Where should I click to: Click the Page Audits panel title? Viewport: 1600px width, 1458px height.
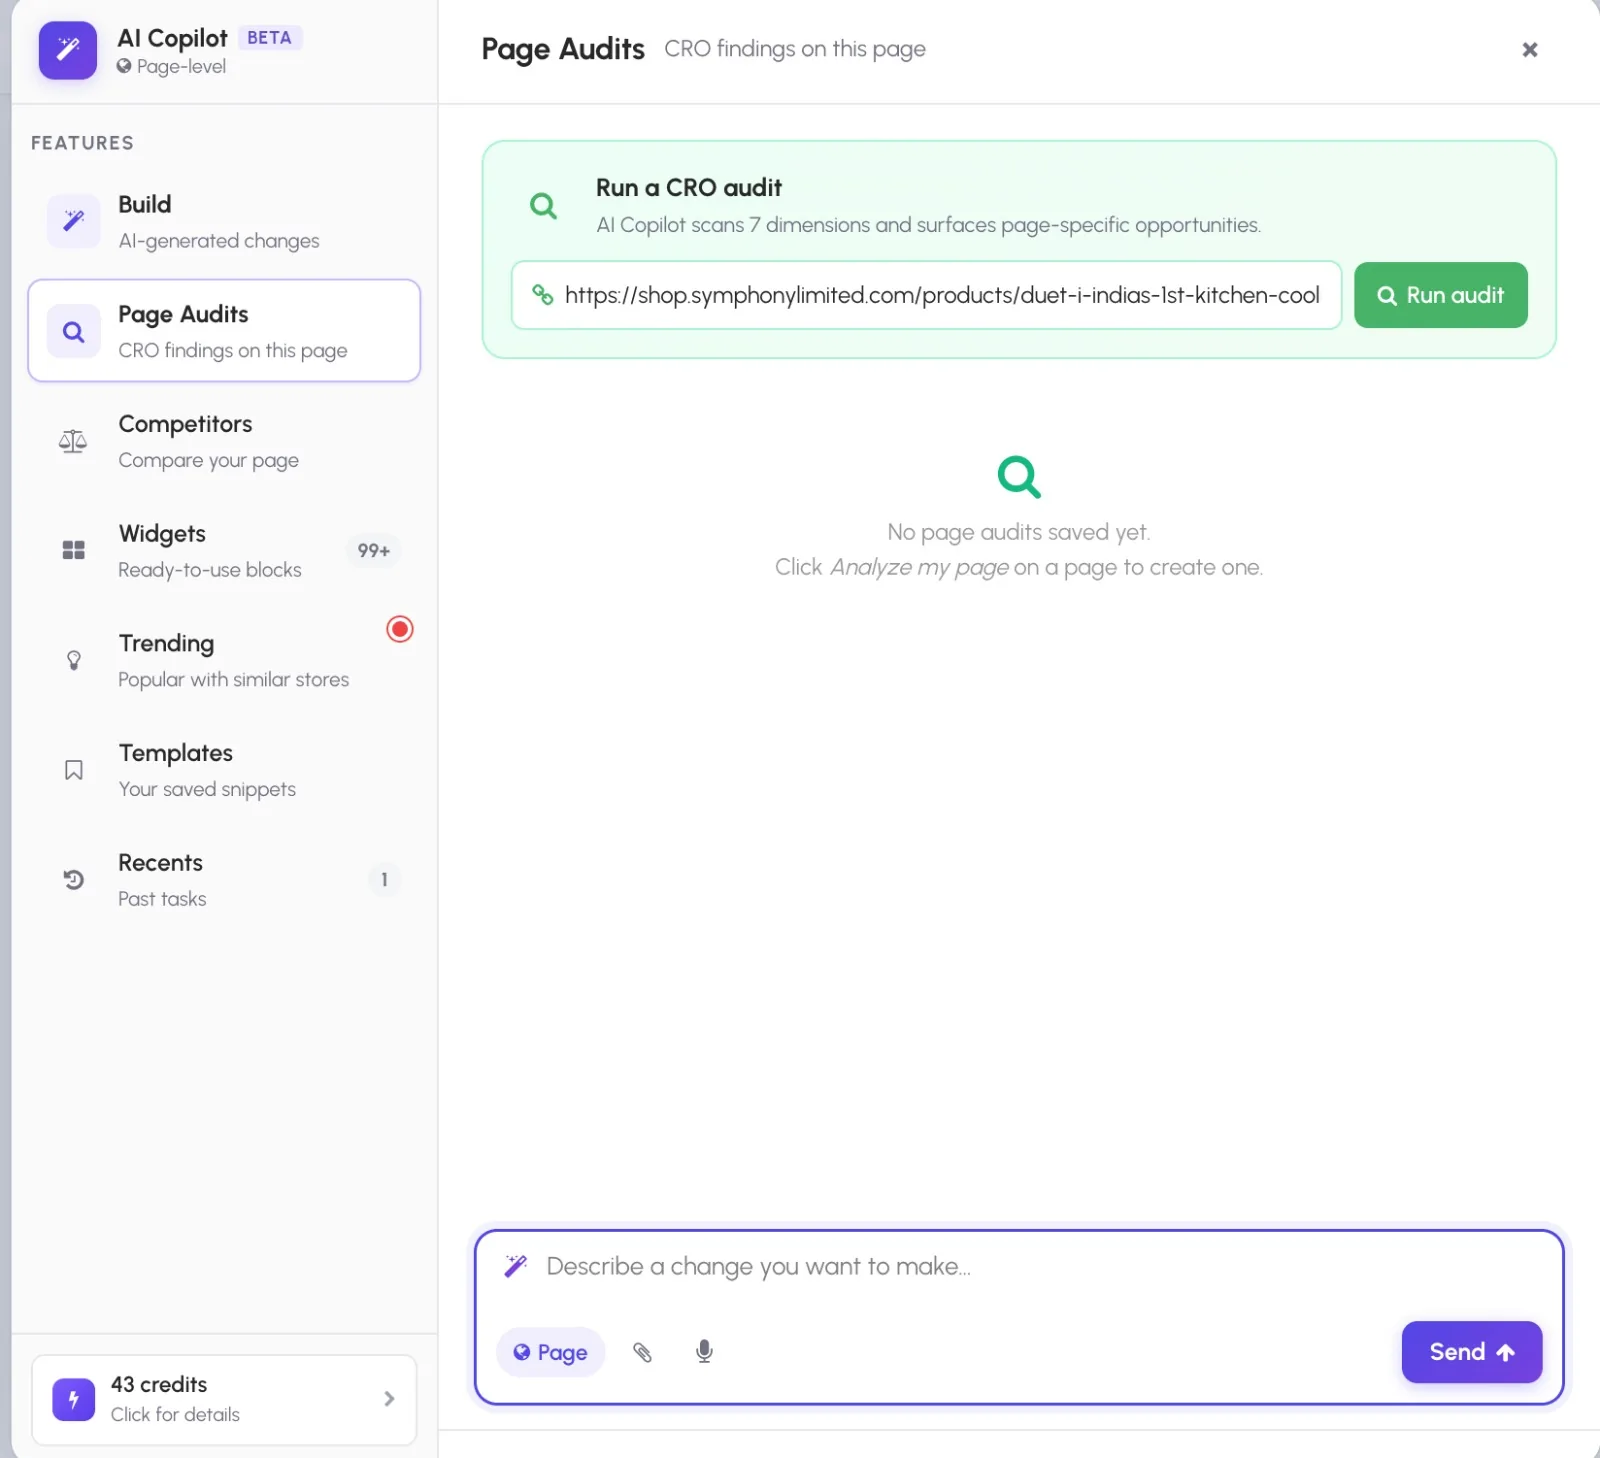[563, 49]
